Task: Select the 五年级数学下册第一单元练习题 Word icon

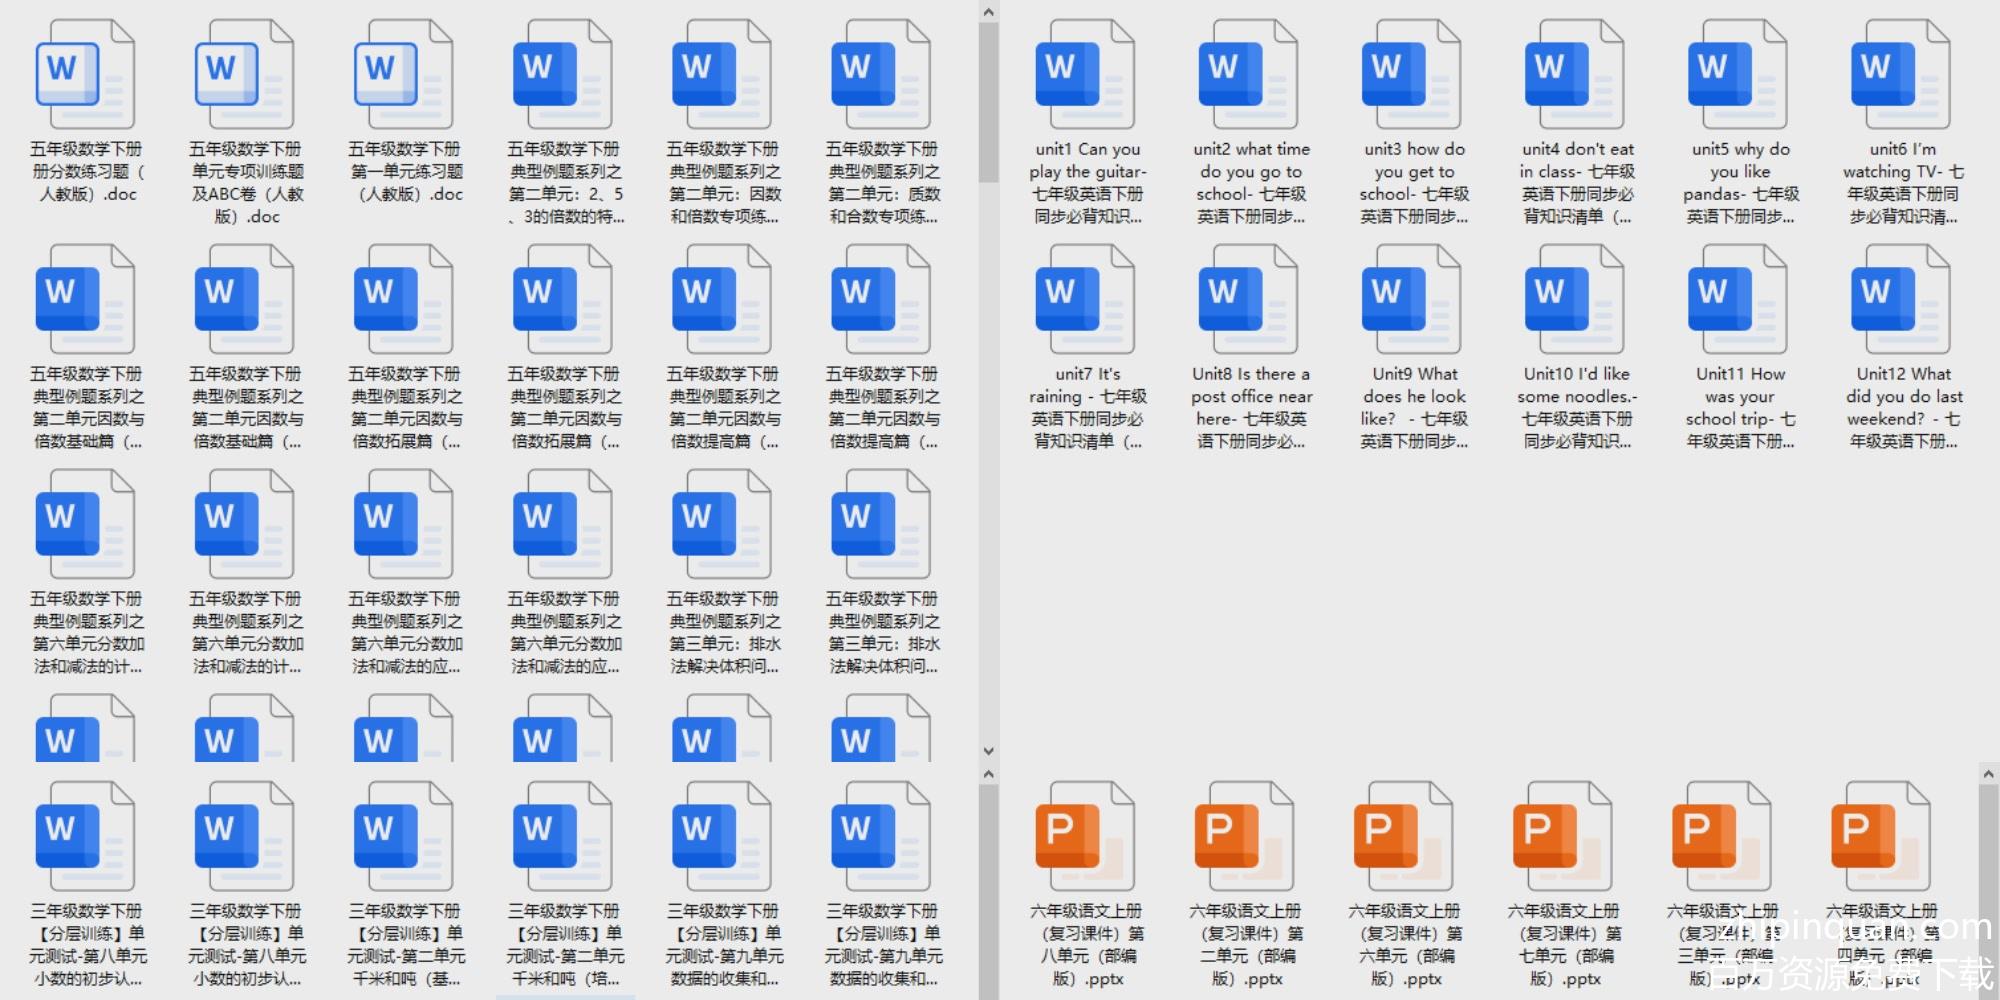Action: pyautogui.click(x=403, y=75)
